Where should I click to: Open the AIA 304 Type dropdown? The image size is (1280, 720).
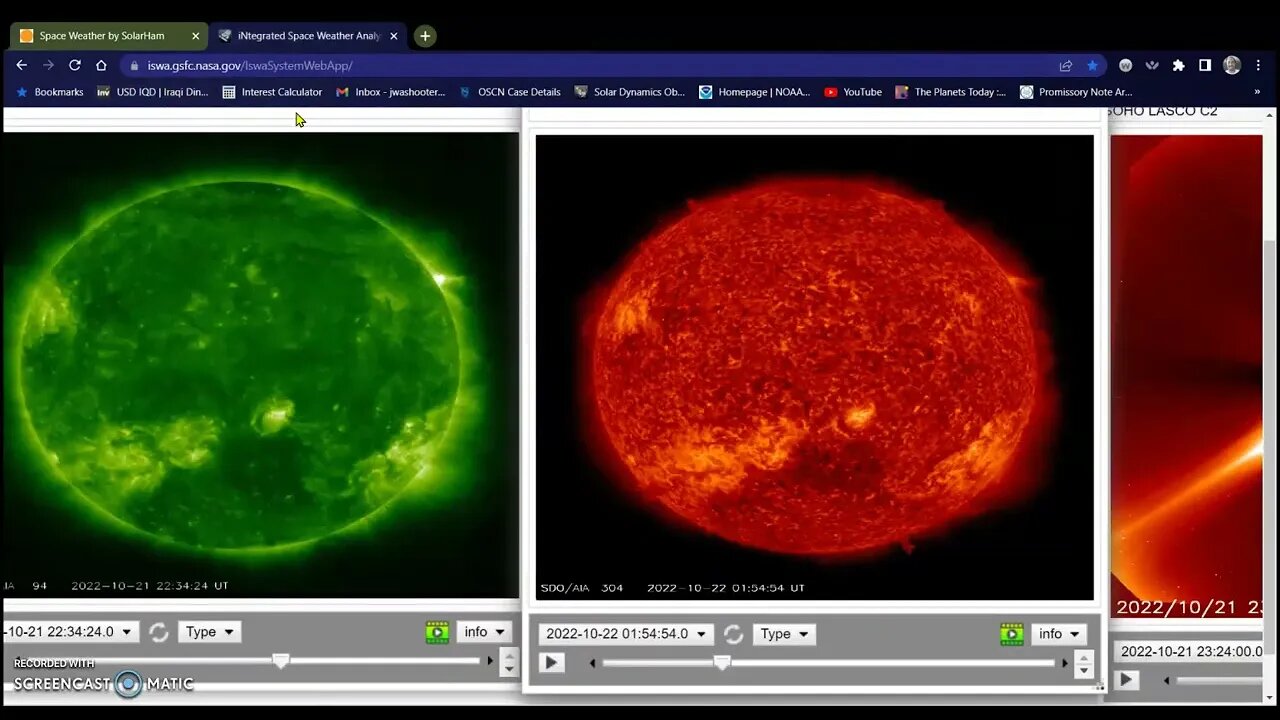(x=784, y=634)
